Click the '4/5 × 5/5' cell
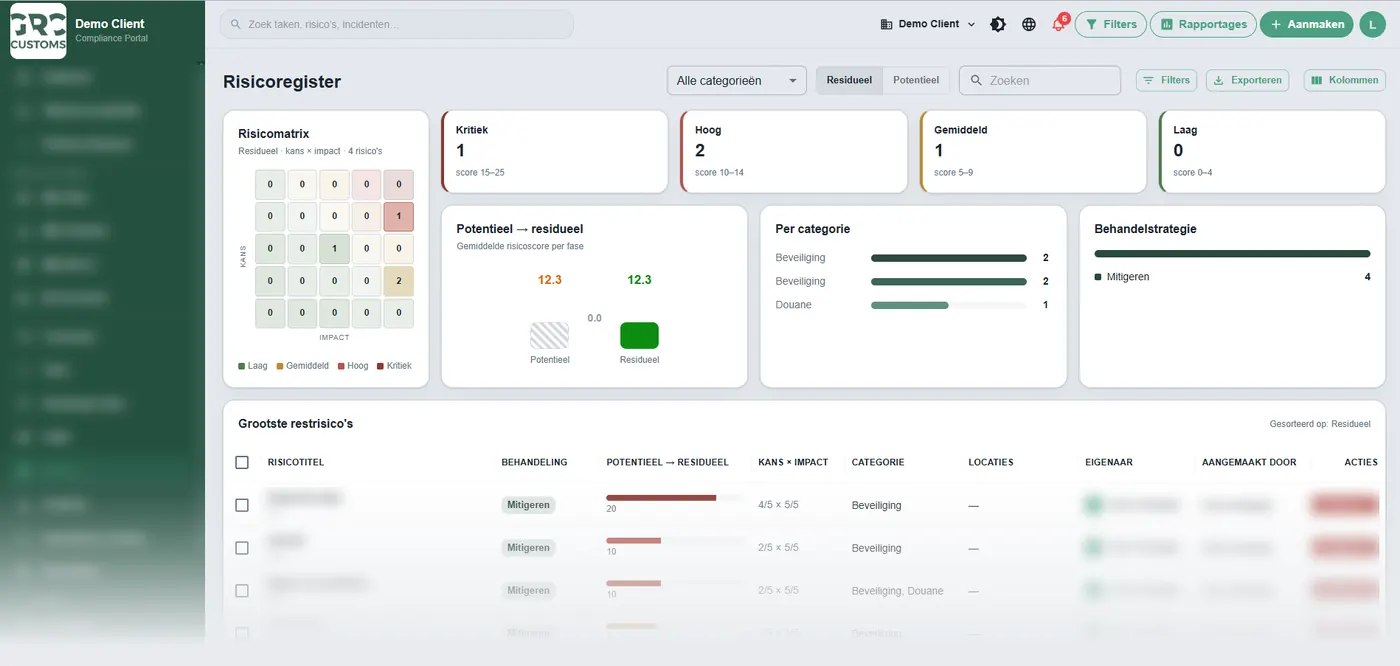The width and height of the screenshot is (1400, 666). pos(778,505)
